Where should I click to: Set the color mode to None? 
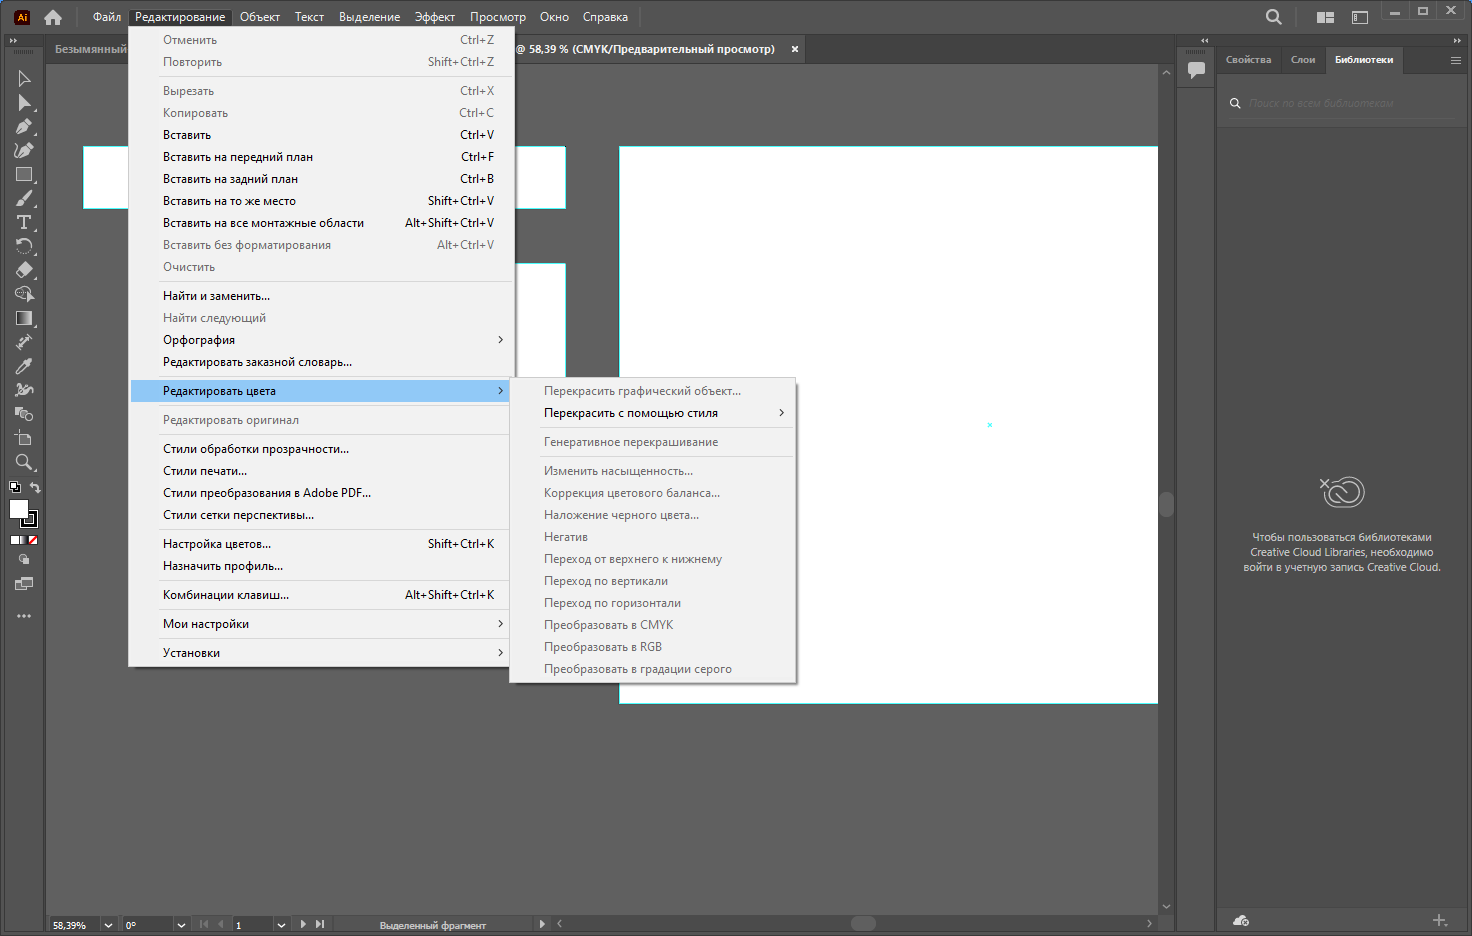(33, 540)
